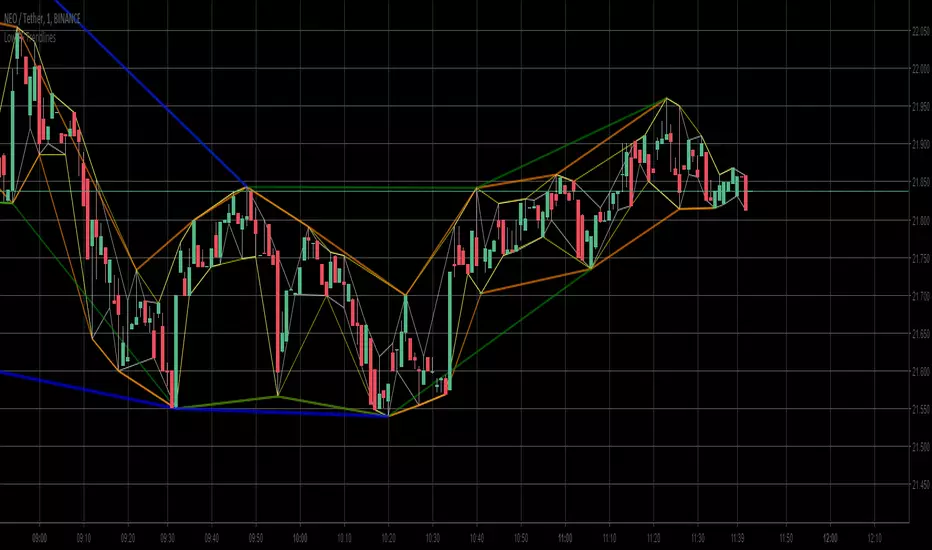Click the 09:30 time axis label
The image size is (932, 550).
[168, 538]
